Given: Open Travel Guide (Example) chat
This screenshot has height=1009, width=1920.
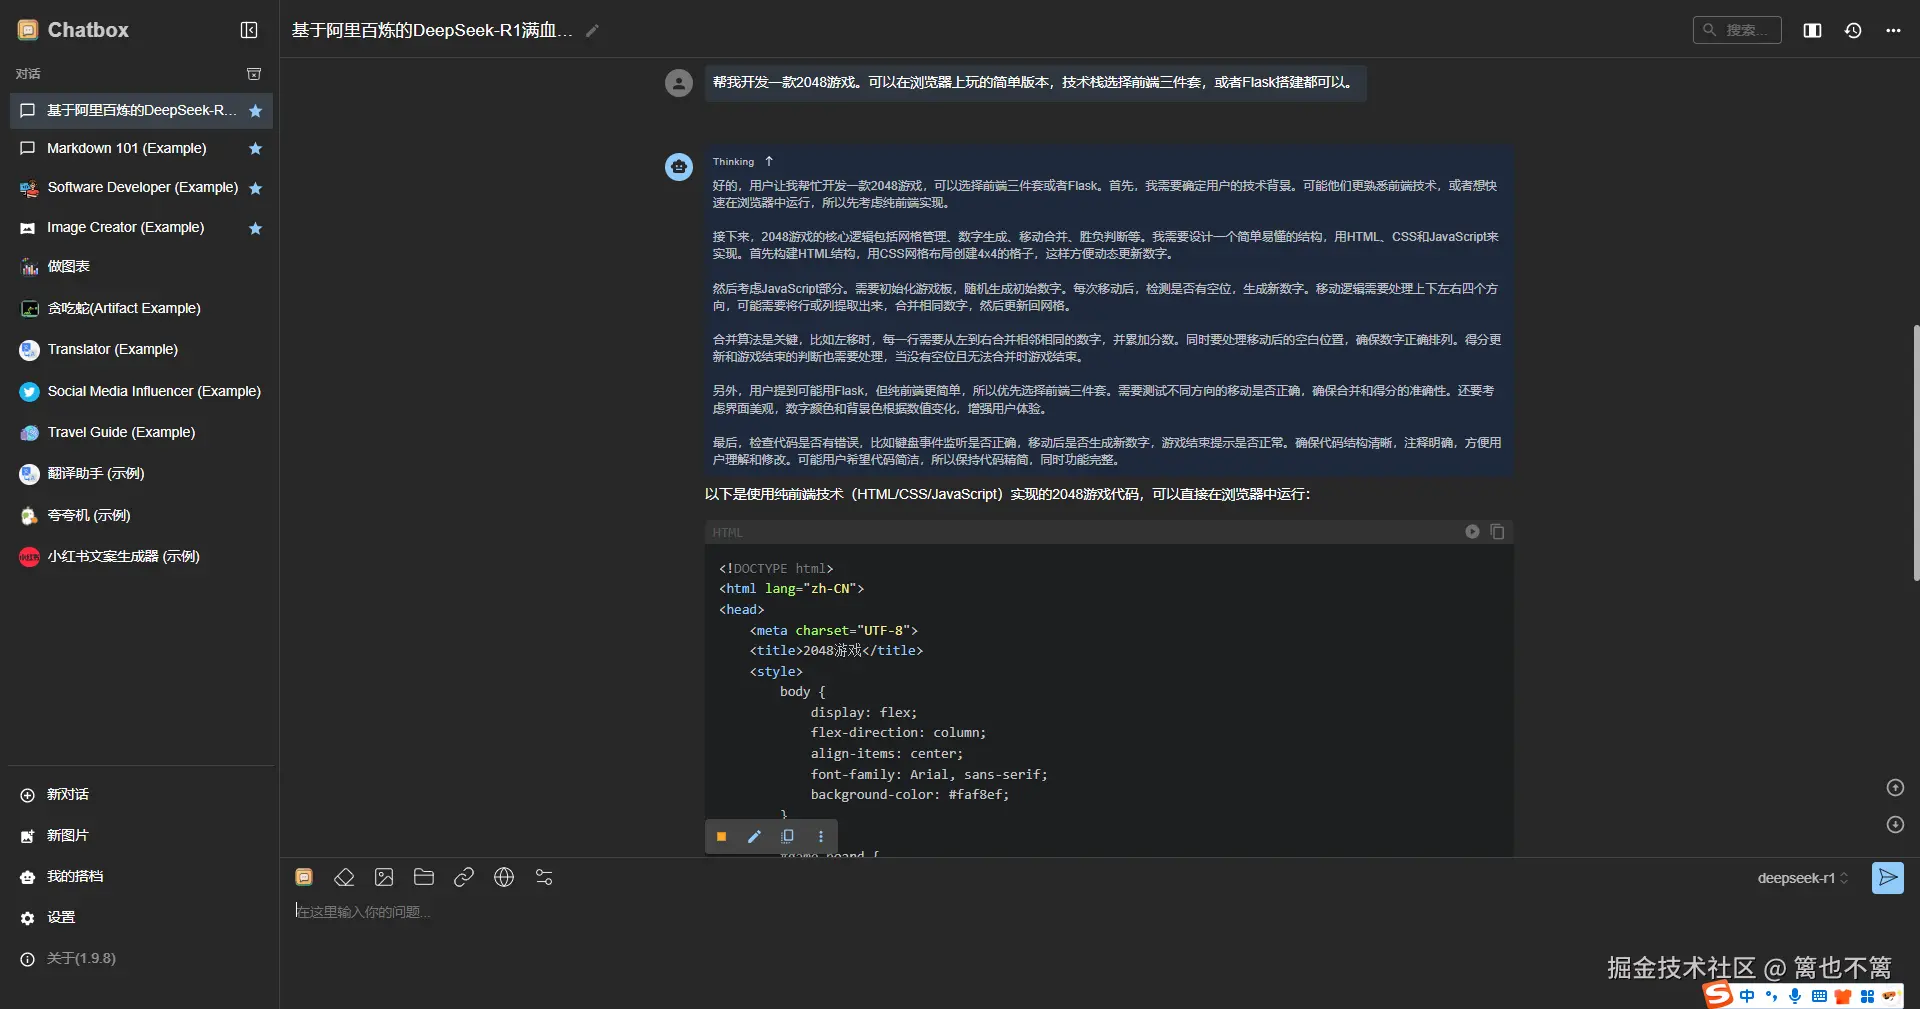Looking at the screenshot, I should point(141,432).
